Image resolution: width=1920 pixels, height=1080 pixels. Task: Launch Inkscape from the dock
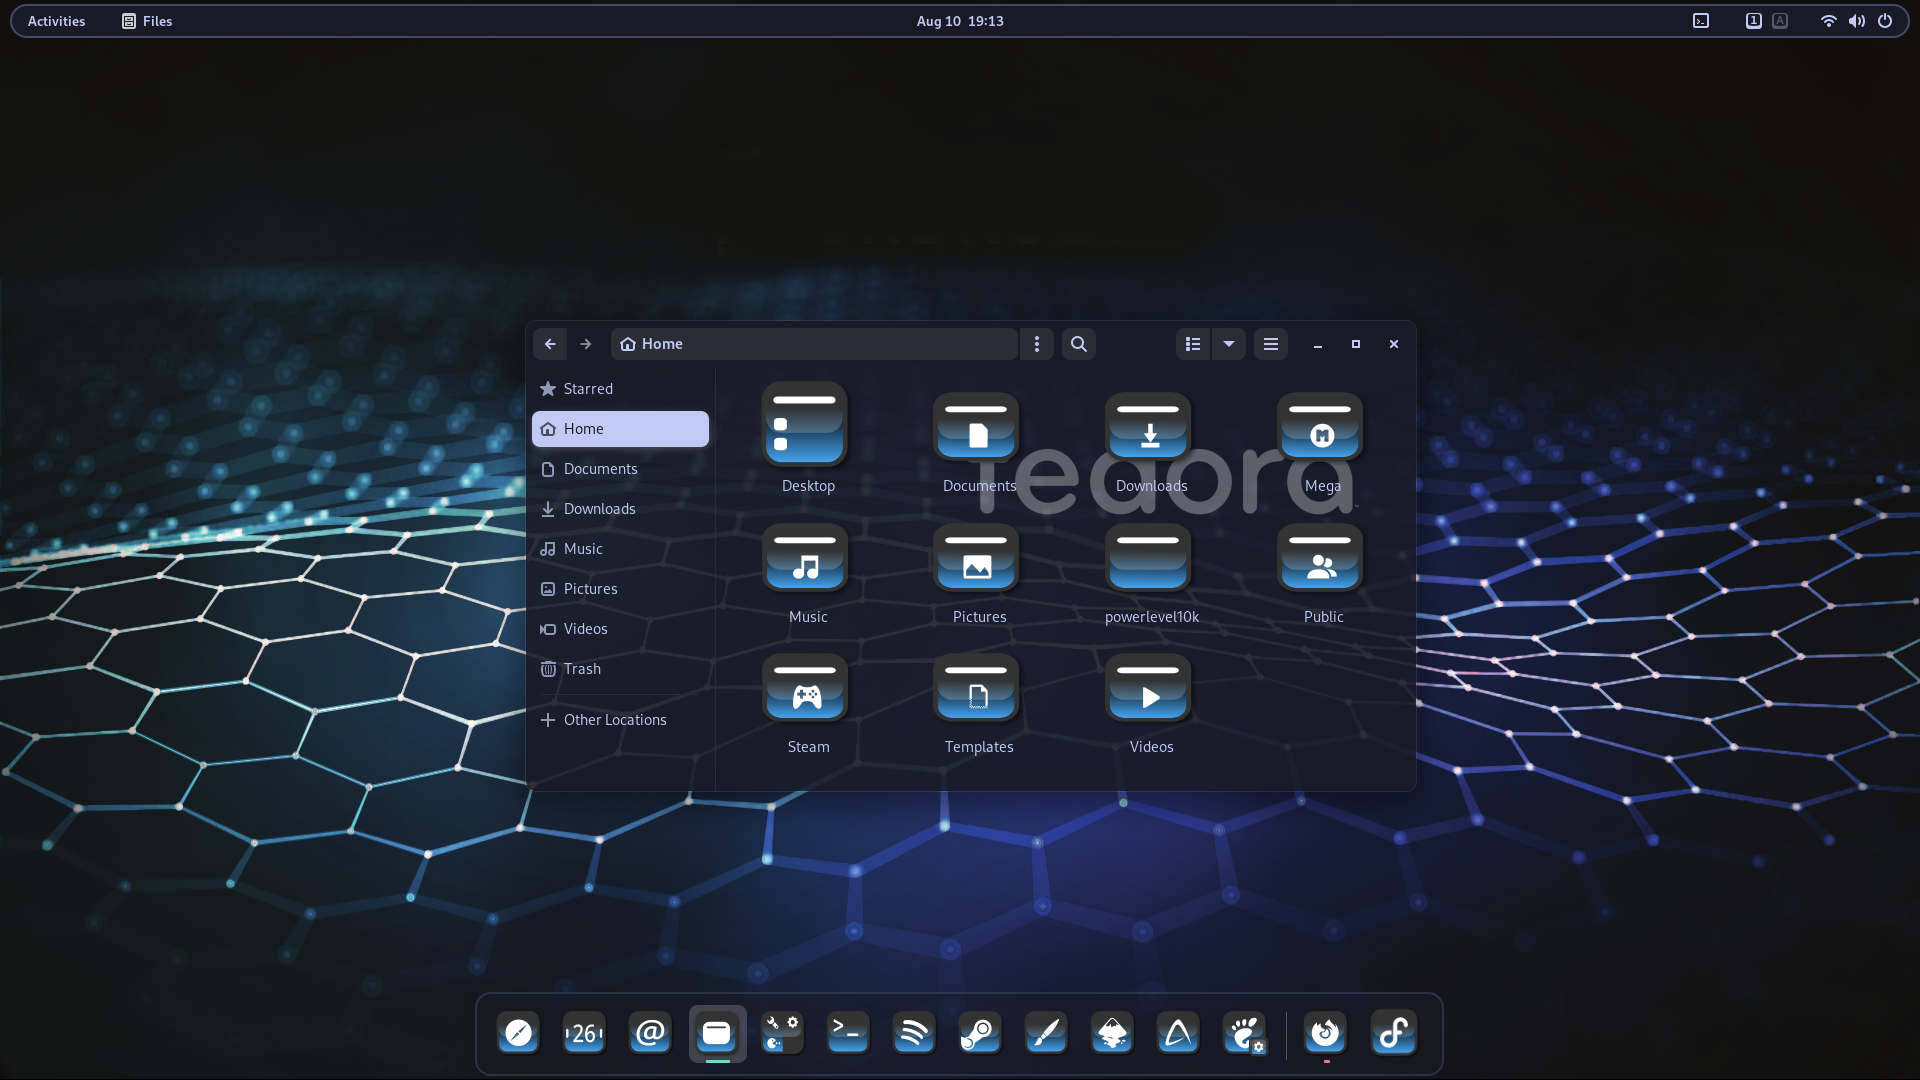pos(1112,1033)
